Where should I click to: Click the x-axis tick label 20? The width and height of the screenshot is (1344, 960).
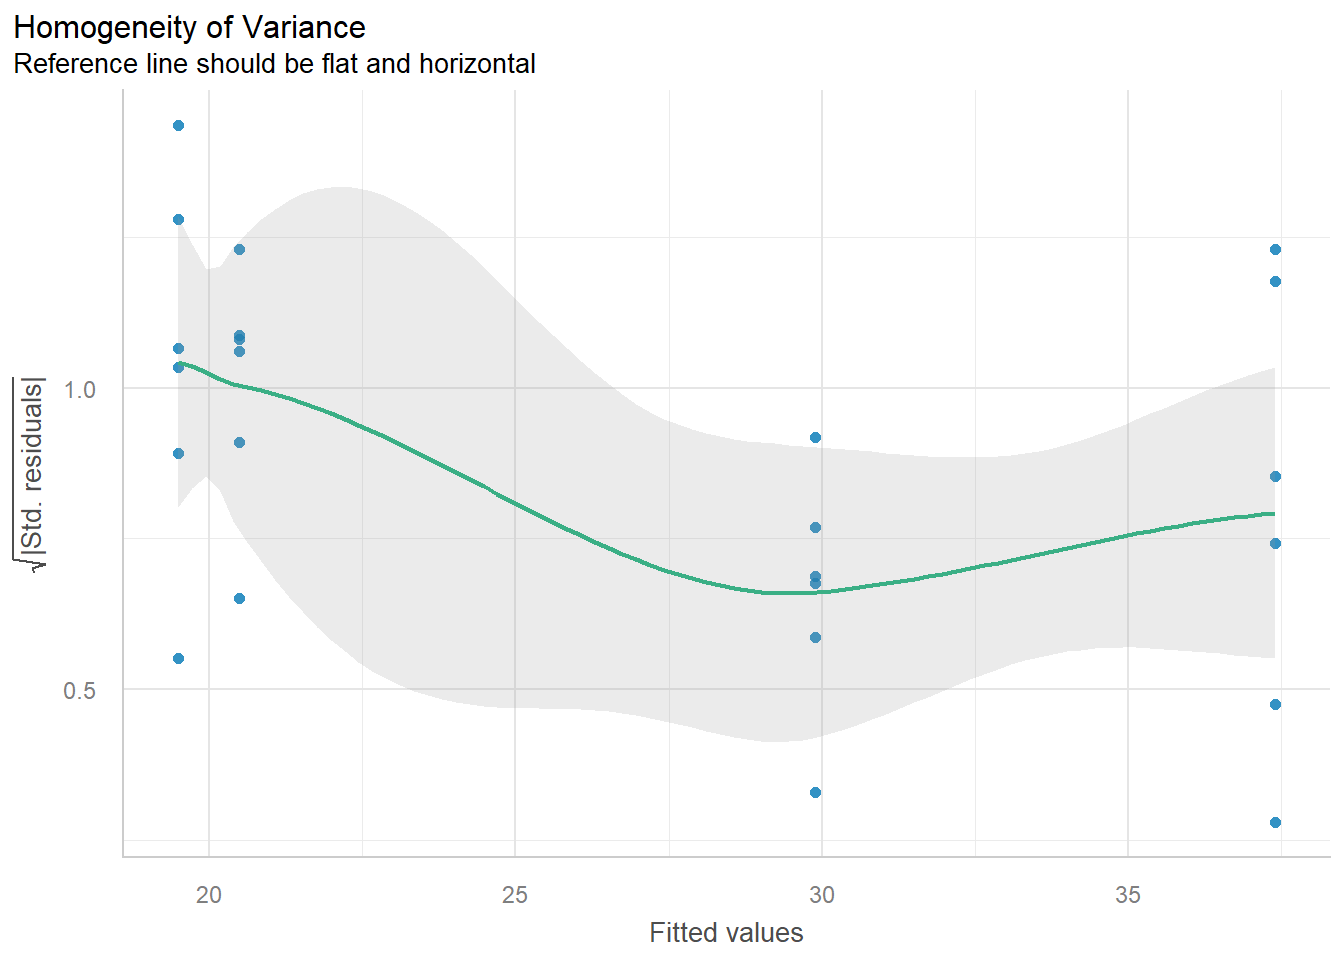click(208, 895)
